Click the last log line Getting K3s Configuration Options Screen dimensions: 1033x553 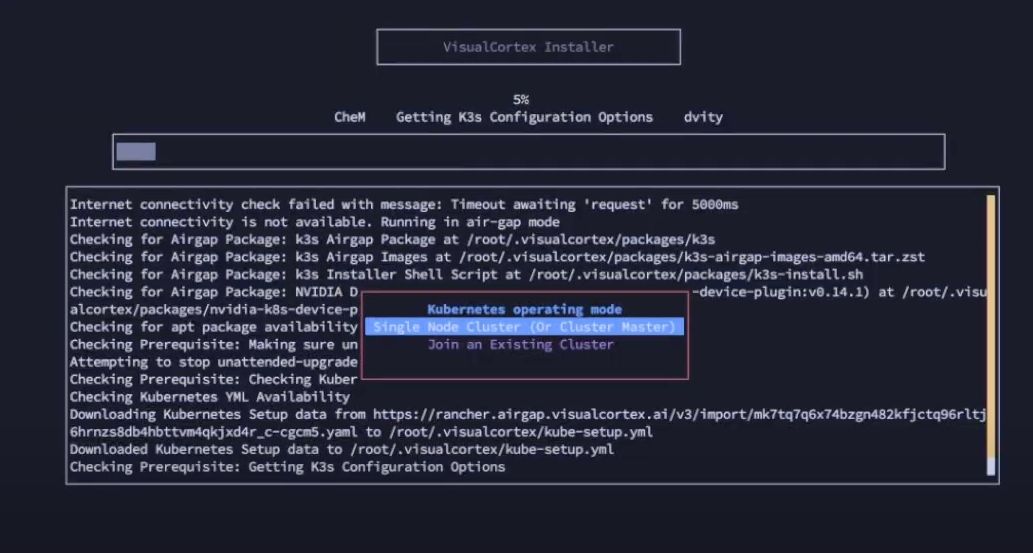287,467
